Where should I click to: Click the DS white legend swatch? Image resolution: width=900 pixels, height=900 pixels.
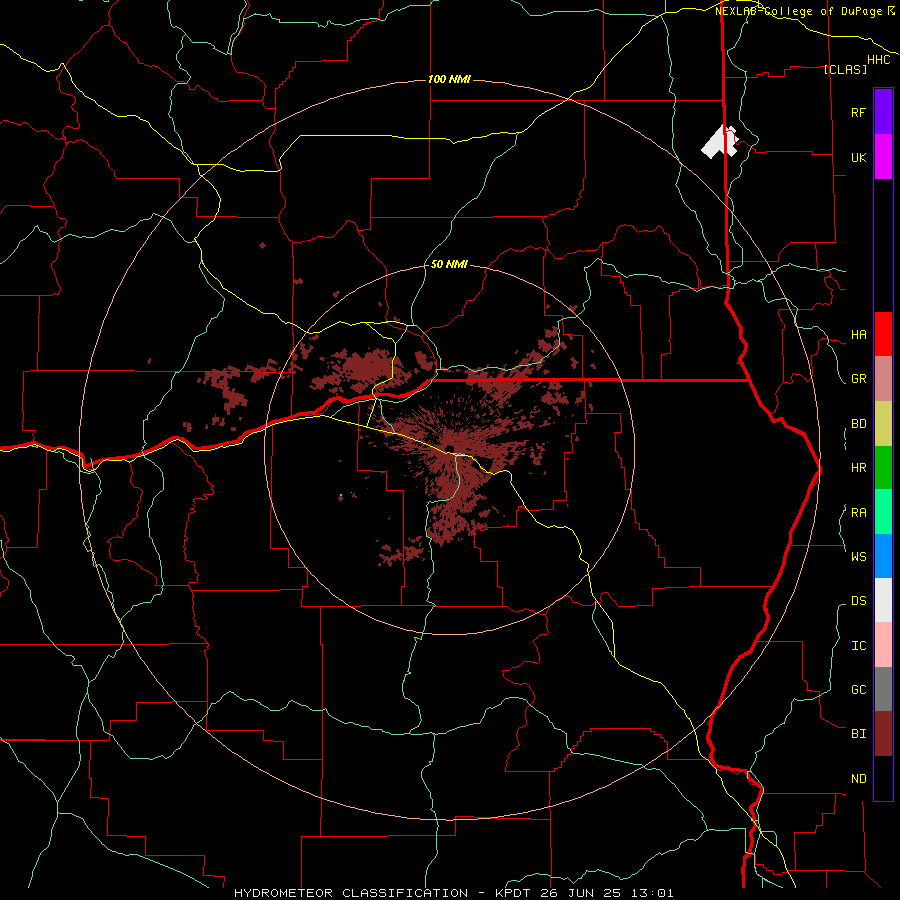click(x=883, y=600)
